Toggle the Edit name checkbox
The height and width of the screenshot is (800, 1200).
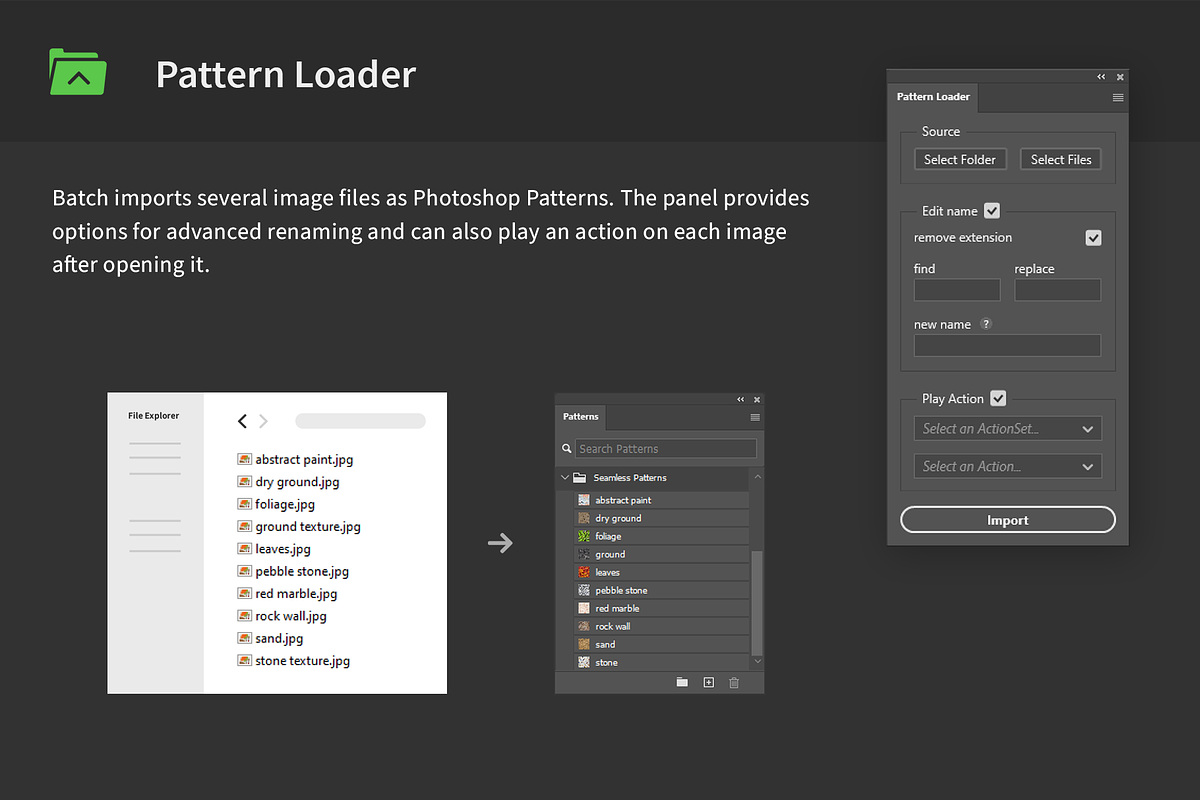[991, 210]
